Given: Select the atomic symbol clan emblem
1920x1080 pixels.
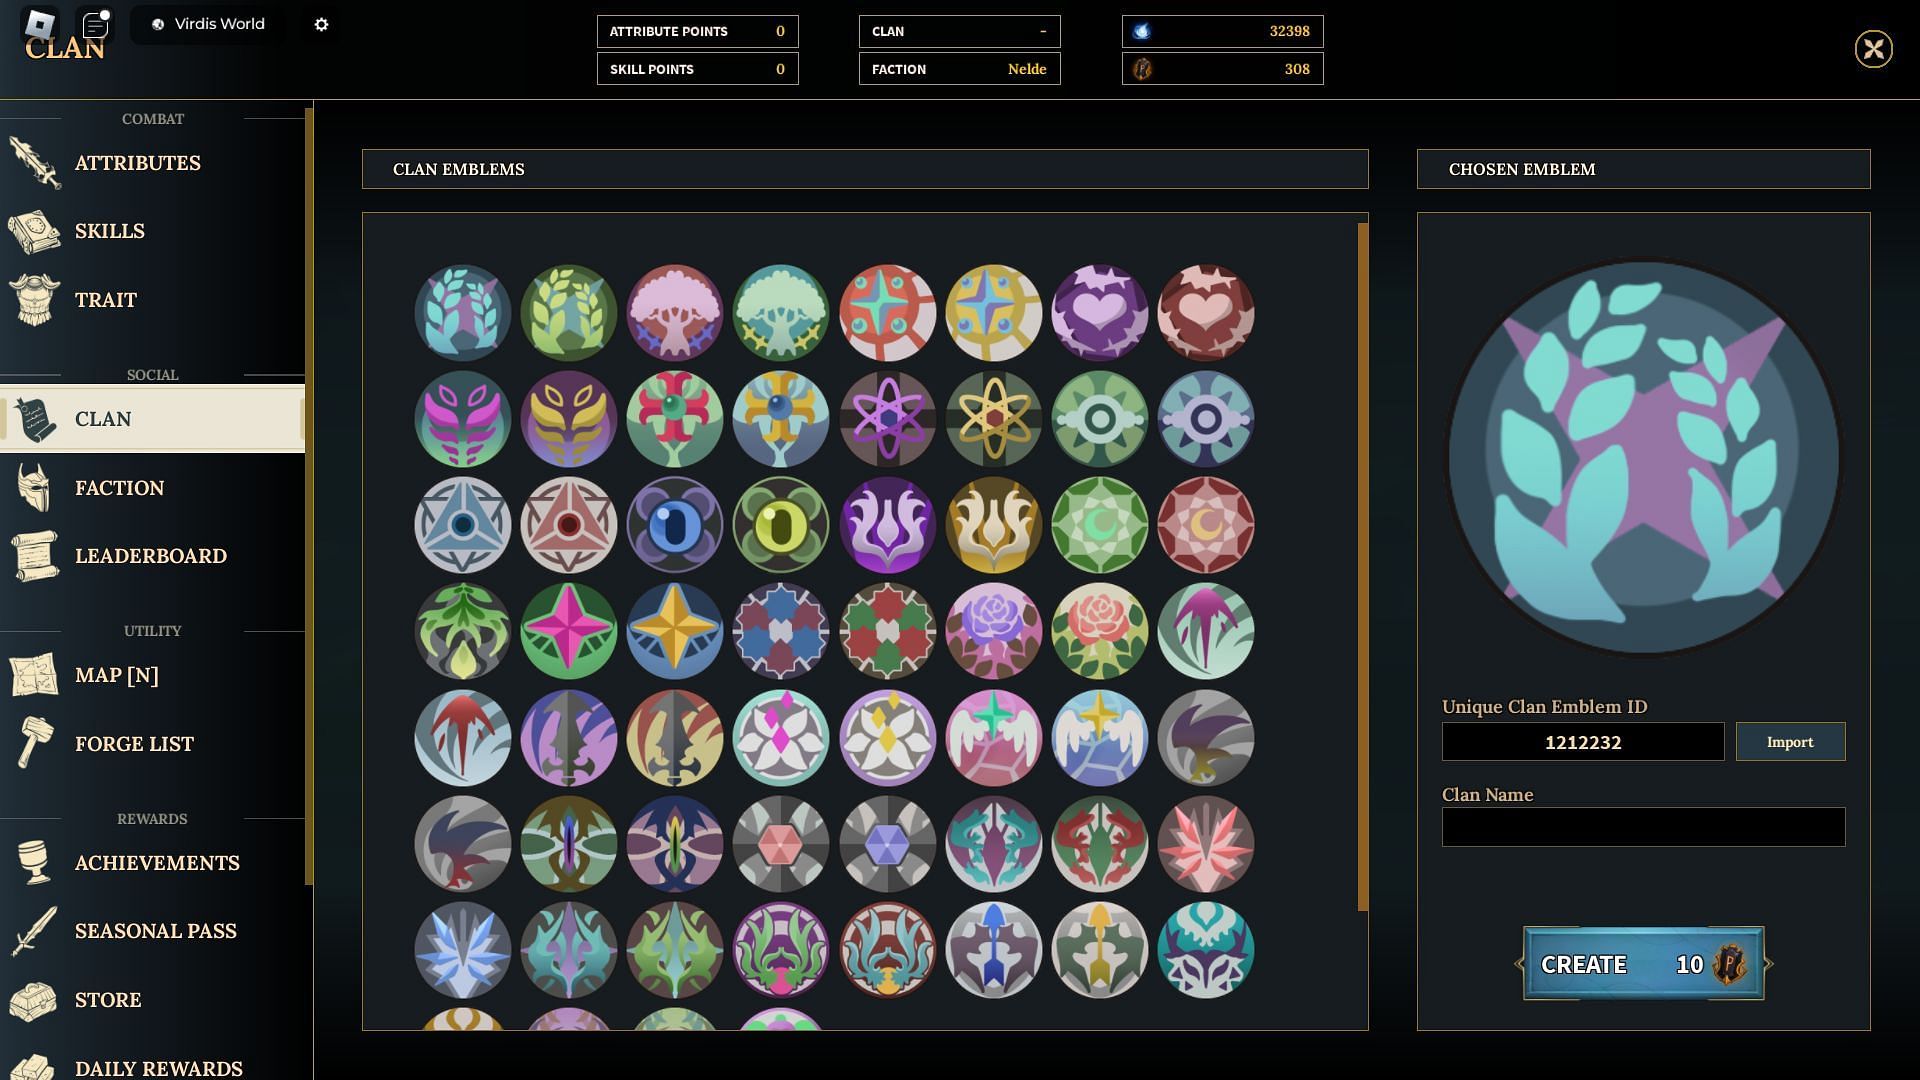Looking at the screenshot, I should (x=886, y=418).
